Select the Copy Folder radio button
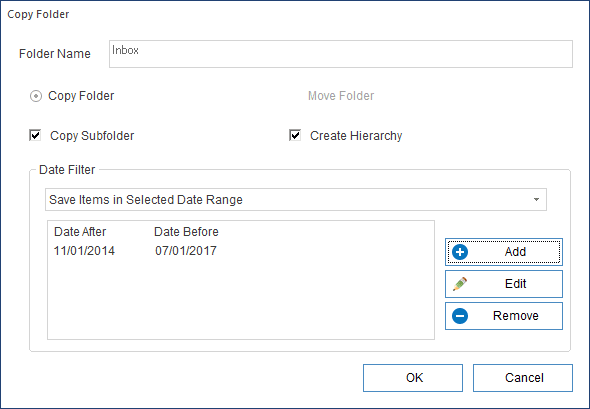This screenshot has height=409, width=590. [x=36, y=96]
